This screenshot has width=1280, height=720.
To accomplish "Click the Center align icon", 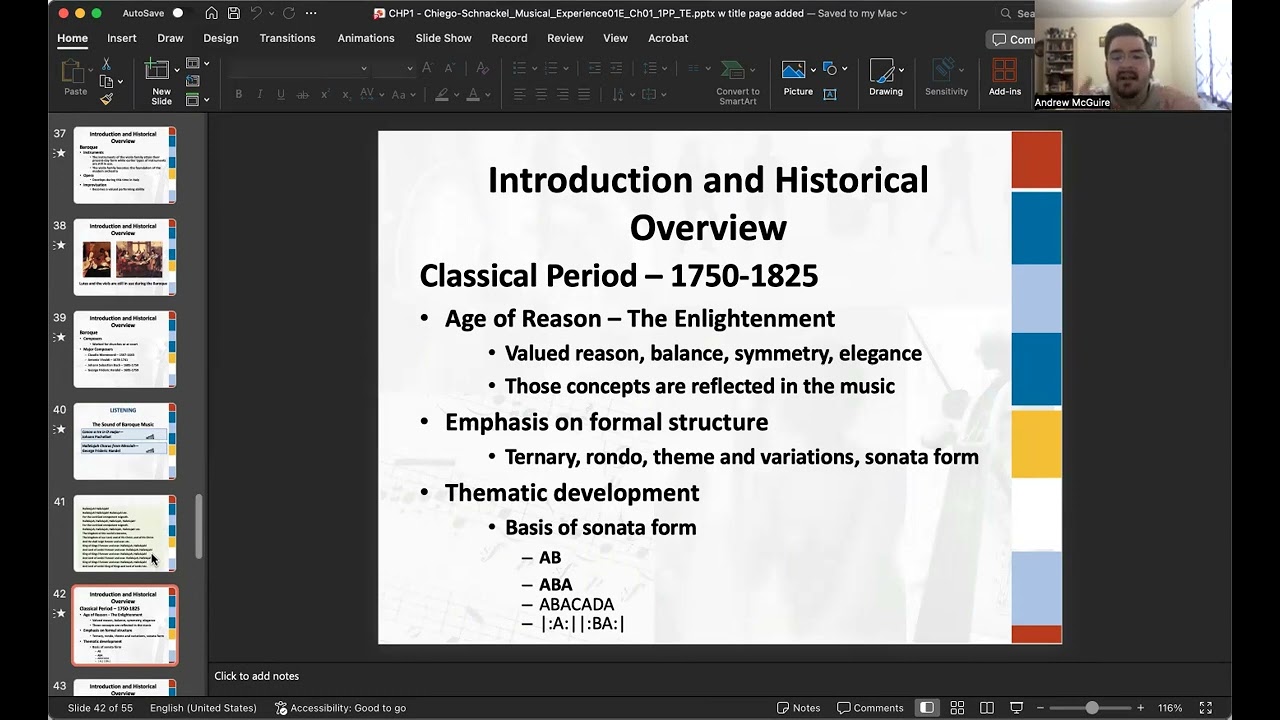I will pos(541,94).
